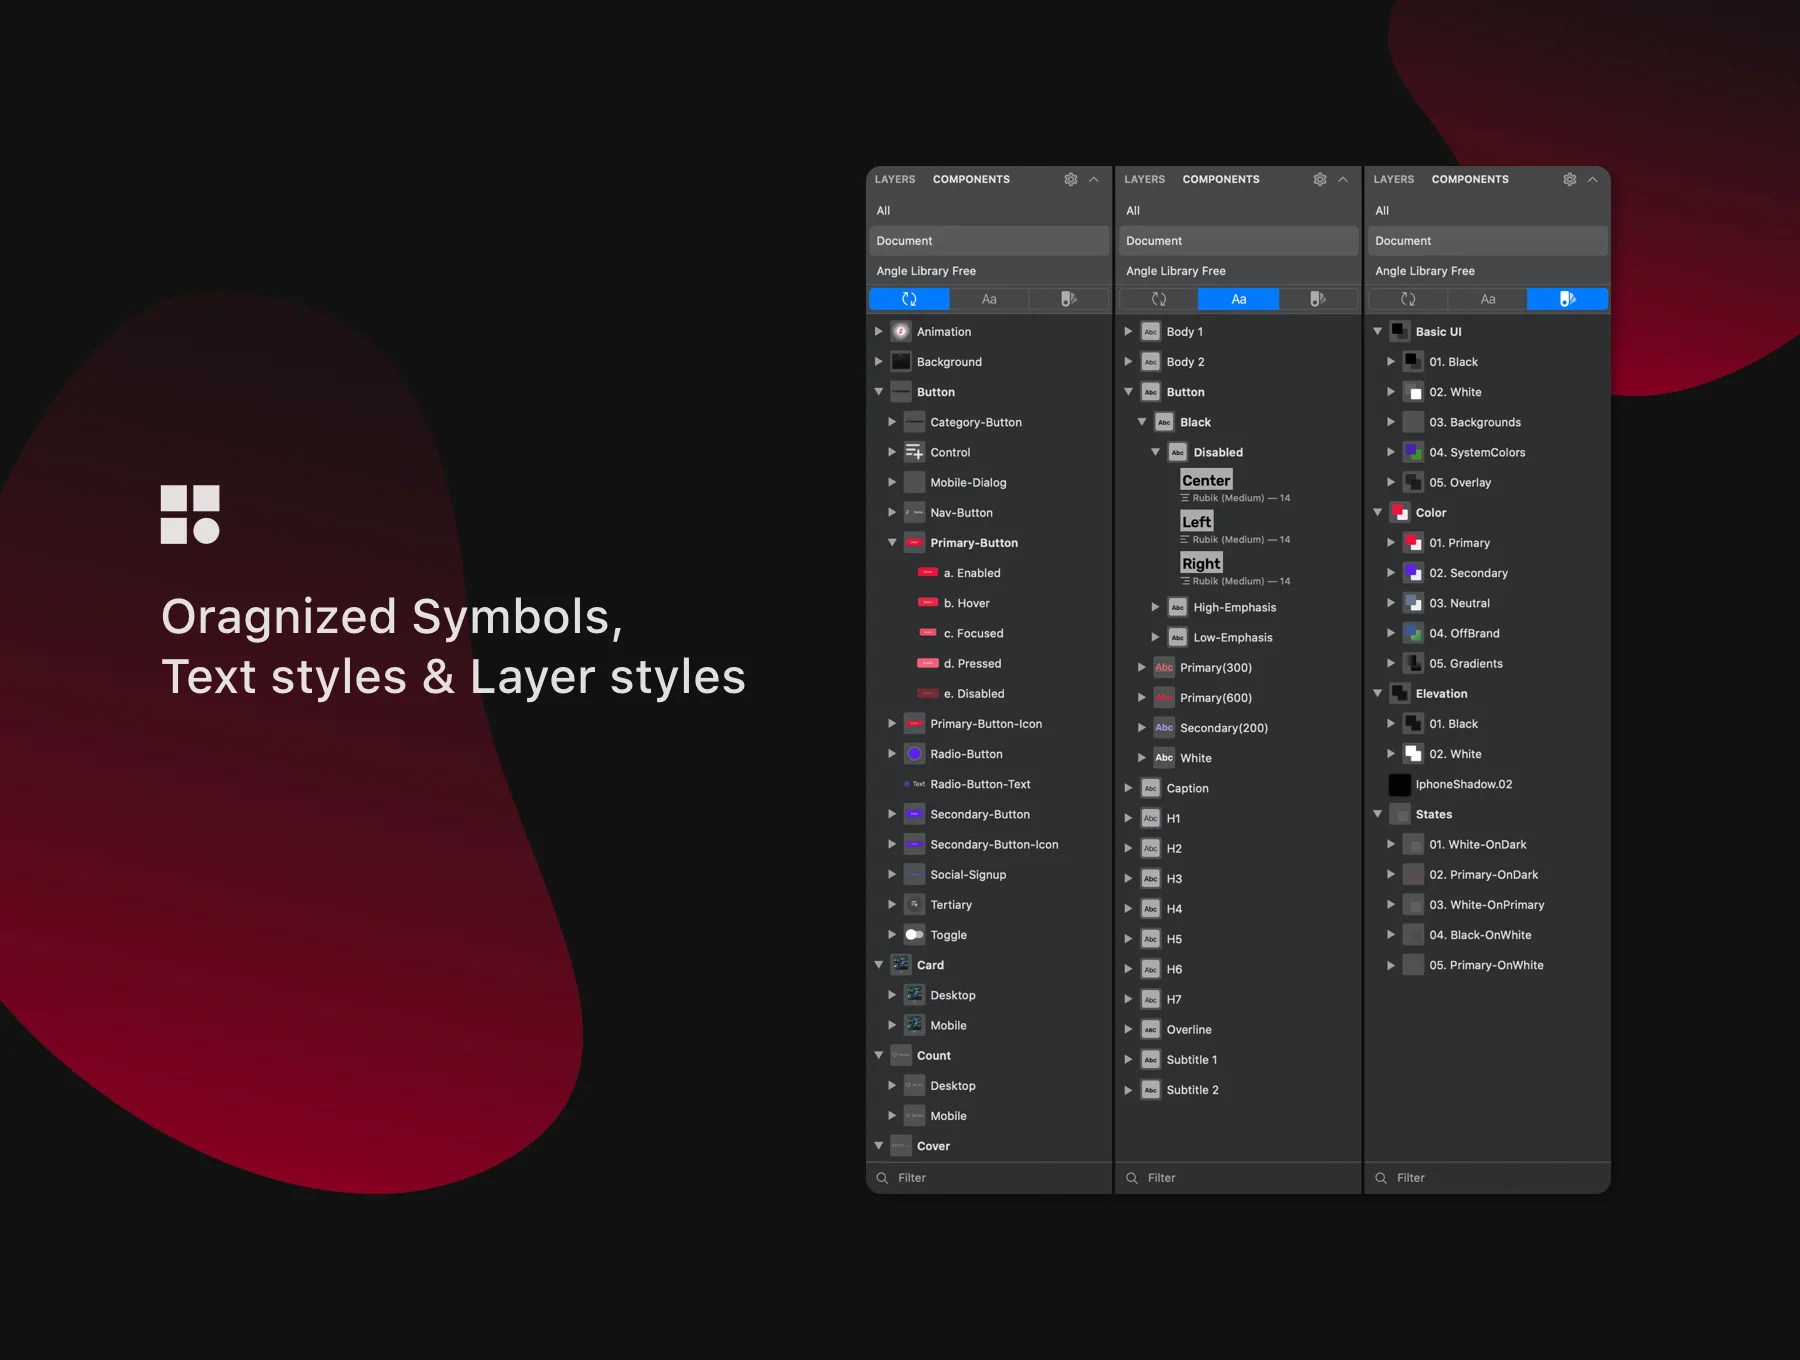Select the Symbols filter in the third panel
The width and height of the screenshot is (1800, 1360).
pyautogui.click(x=1408, y=299)
